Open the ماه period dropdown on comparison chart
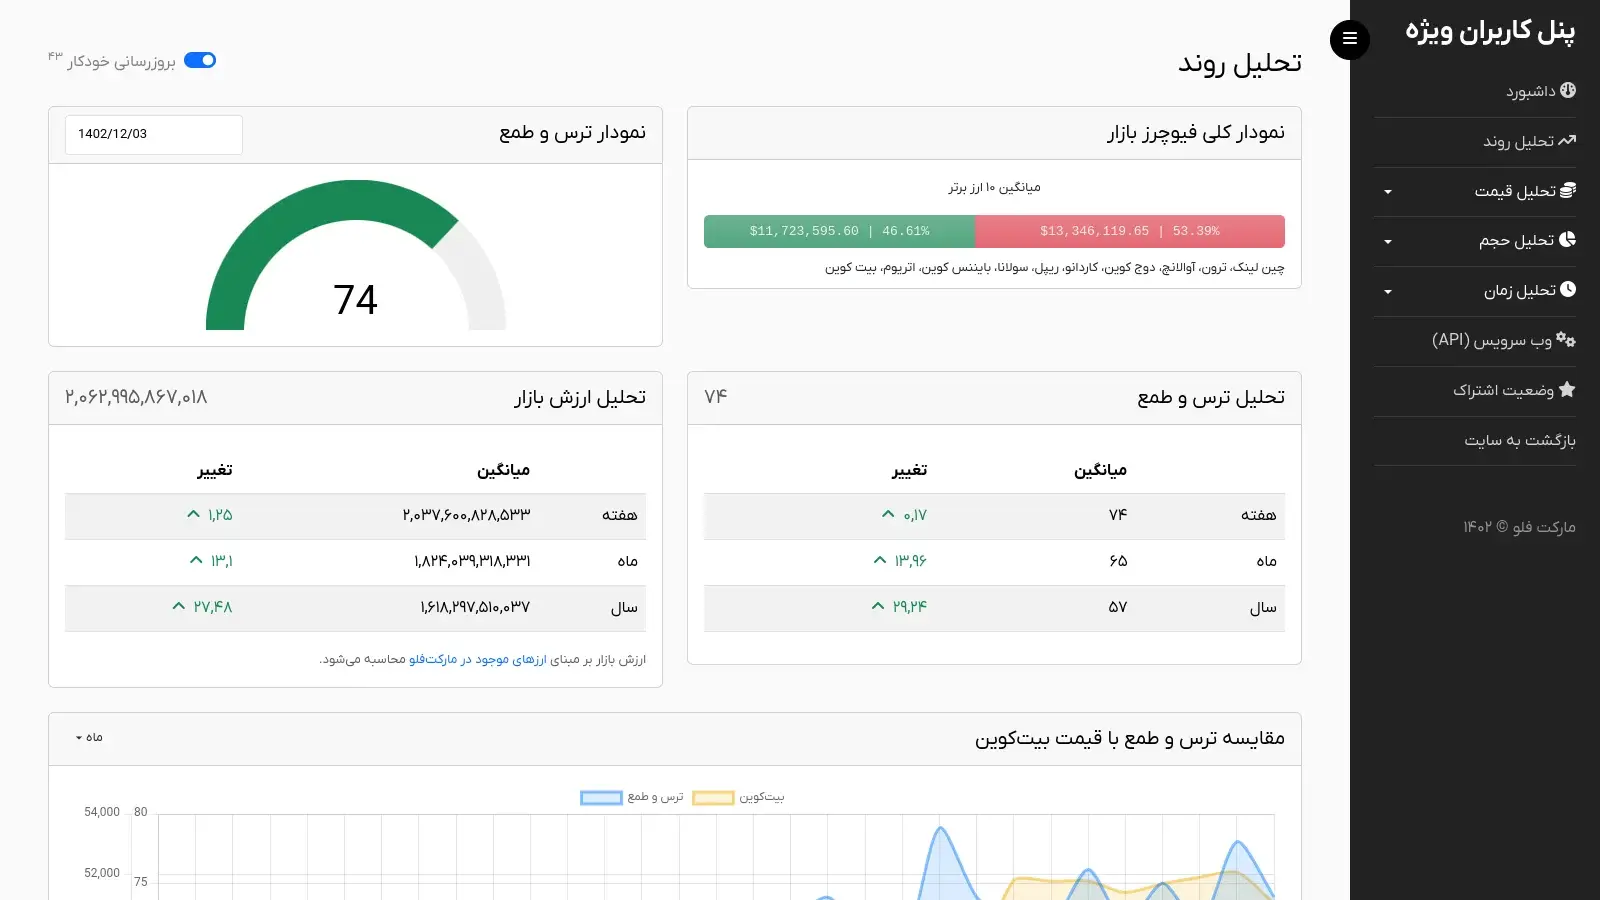This screenshot has width=1600, height=900. [89, 737]
